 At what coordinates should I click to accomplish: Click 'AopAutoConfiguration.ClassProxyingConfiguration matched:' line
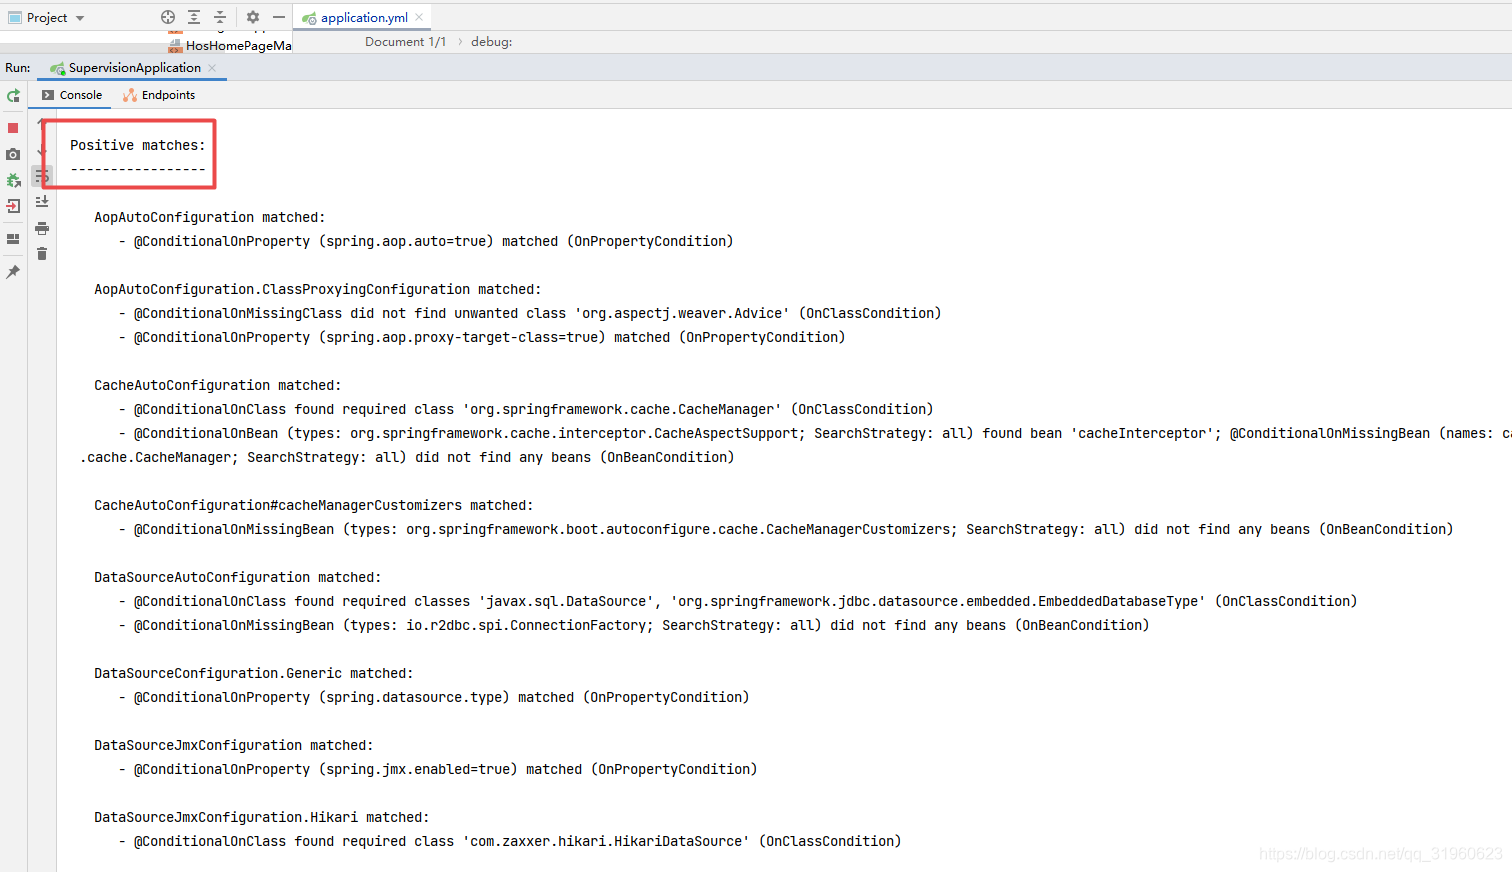pyautogui.click(x=318, y=289)
